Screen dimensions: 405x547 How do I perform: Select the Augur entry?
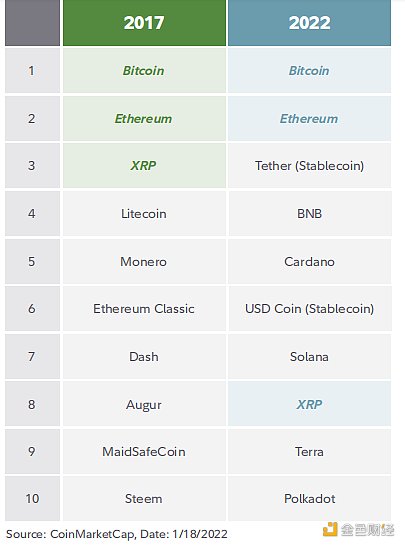[x=144, y=404]
